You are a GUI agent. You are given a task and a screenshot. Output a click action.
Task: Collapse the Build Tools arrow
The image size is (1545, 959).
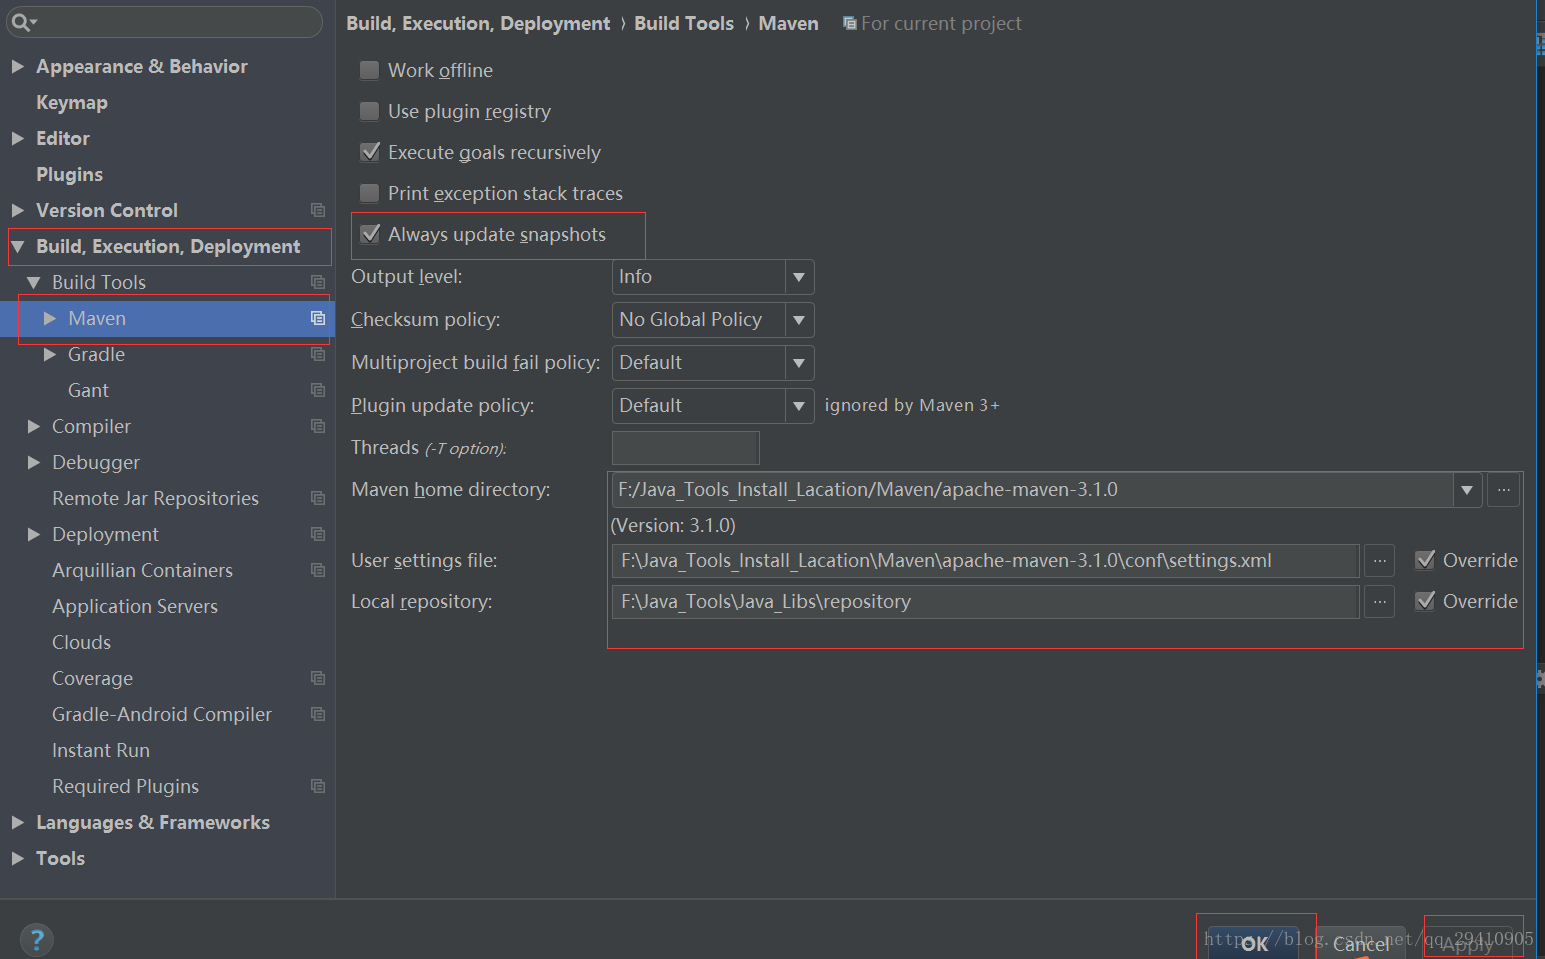pyautogui.click(x=34, y=282)
